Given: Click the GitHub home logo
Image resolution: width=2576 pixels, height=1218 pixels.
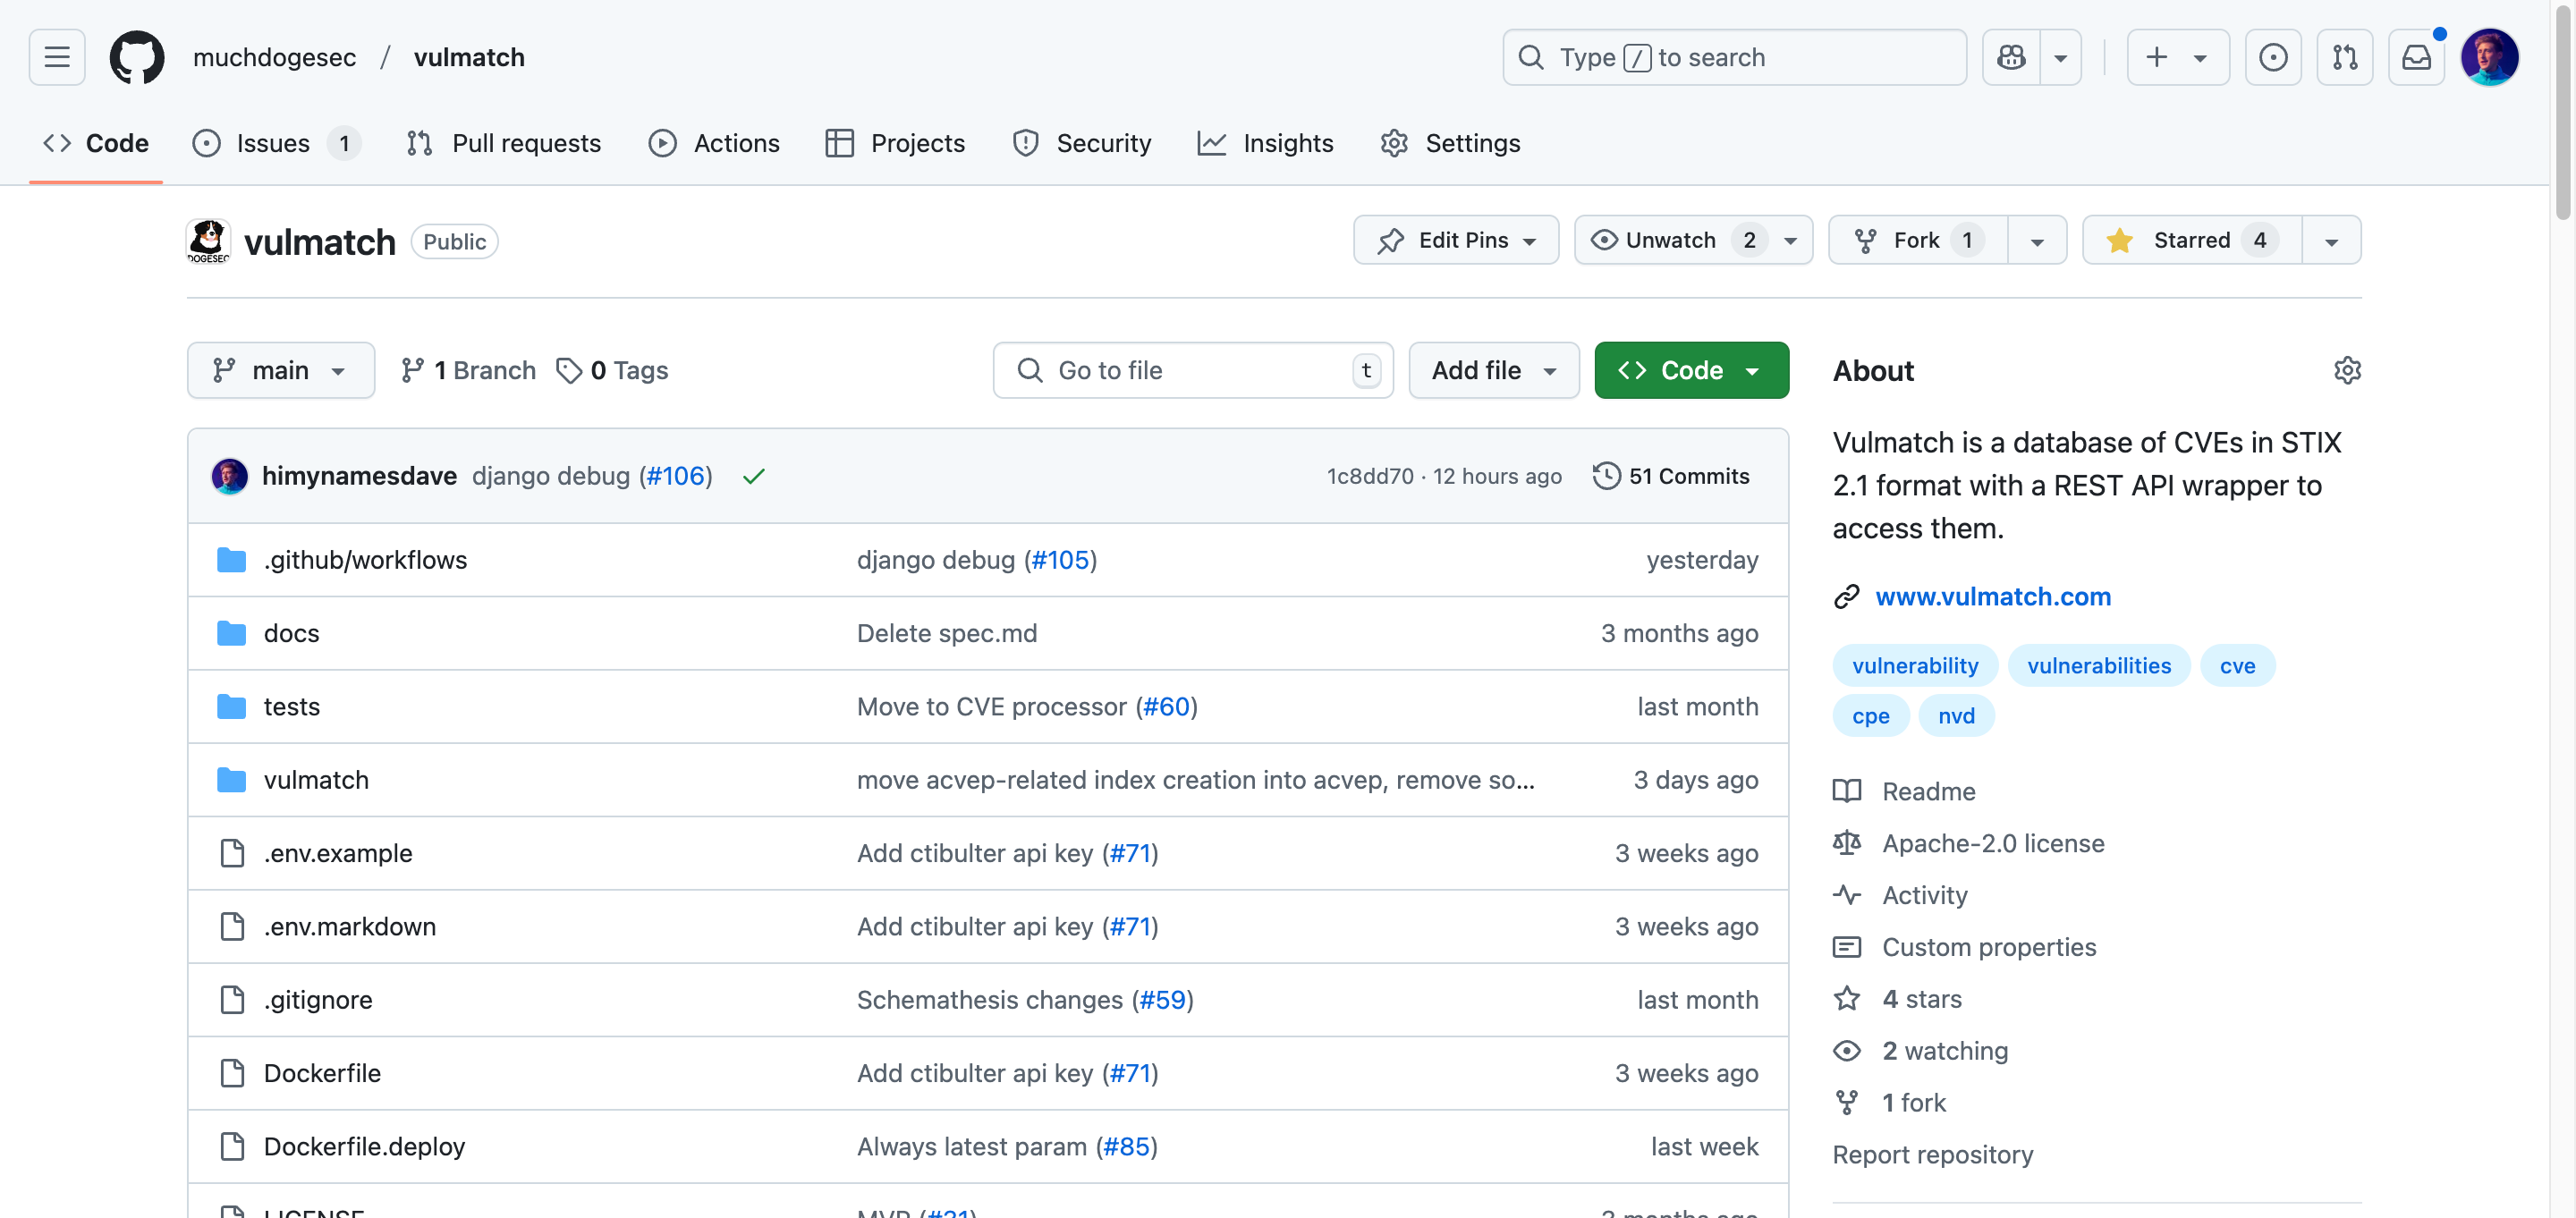Looking at the screenshot, I should pos(137,57).
